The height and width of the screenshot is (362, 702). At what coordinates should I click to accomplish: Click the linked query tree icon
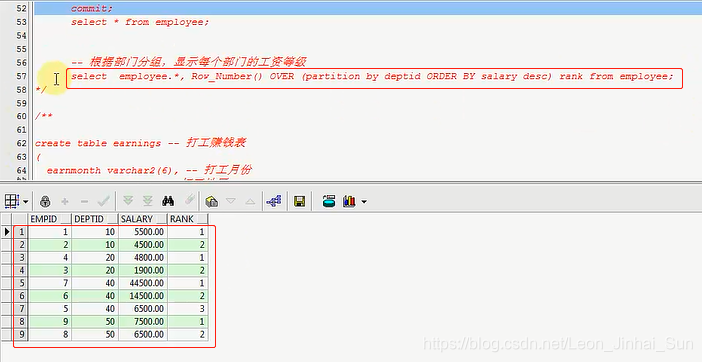coord(274,201)
